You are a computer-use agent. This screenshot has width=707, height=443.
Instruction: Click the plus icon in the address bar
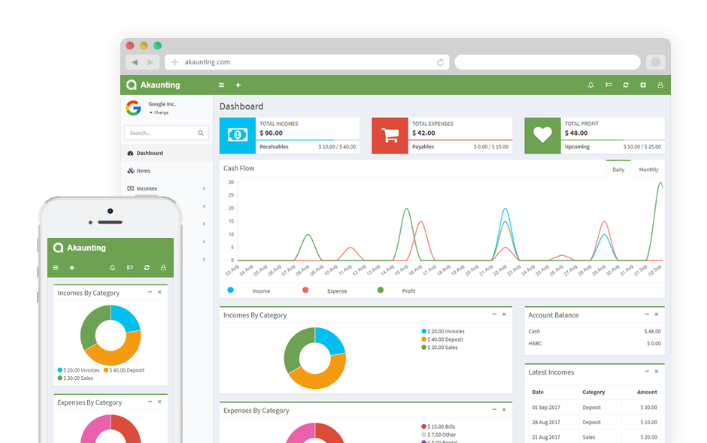(174, 62)
